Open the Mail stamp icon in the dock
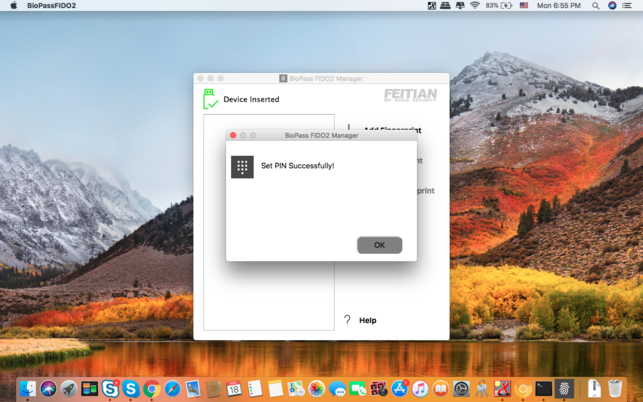The image size is (643, 402). point(193,388)
